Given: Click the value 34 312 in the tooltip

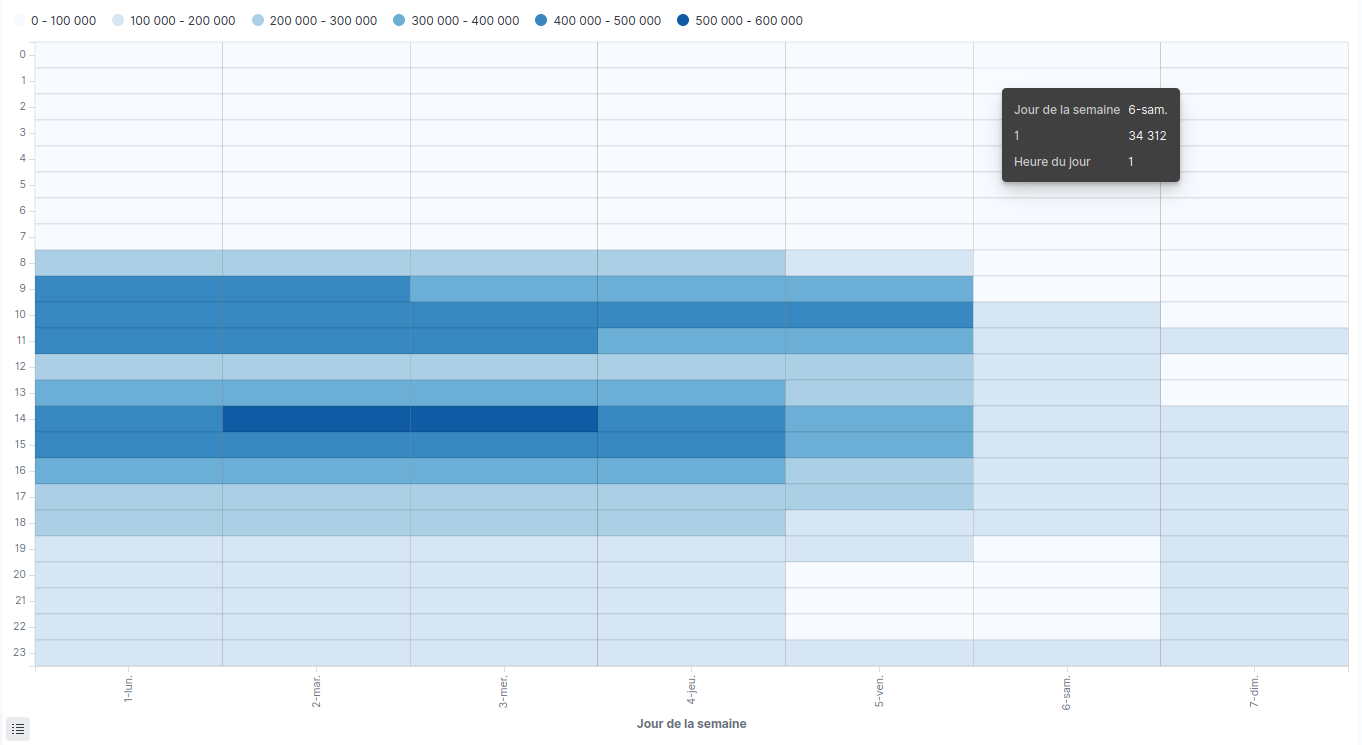Looking at the screenshot, I should [1147, 136].
